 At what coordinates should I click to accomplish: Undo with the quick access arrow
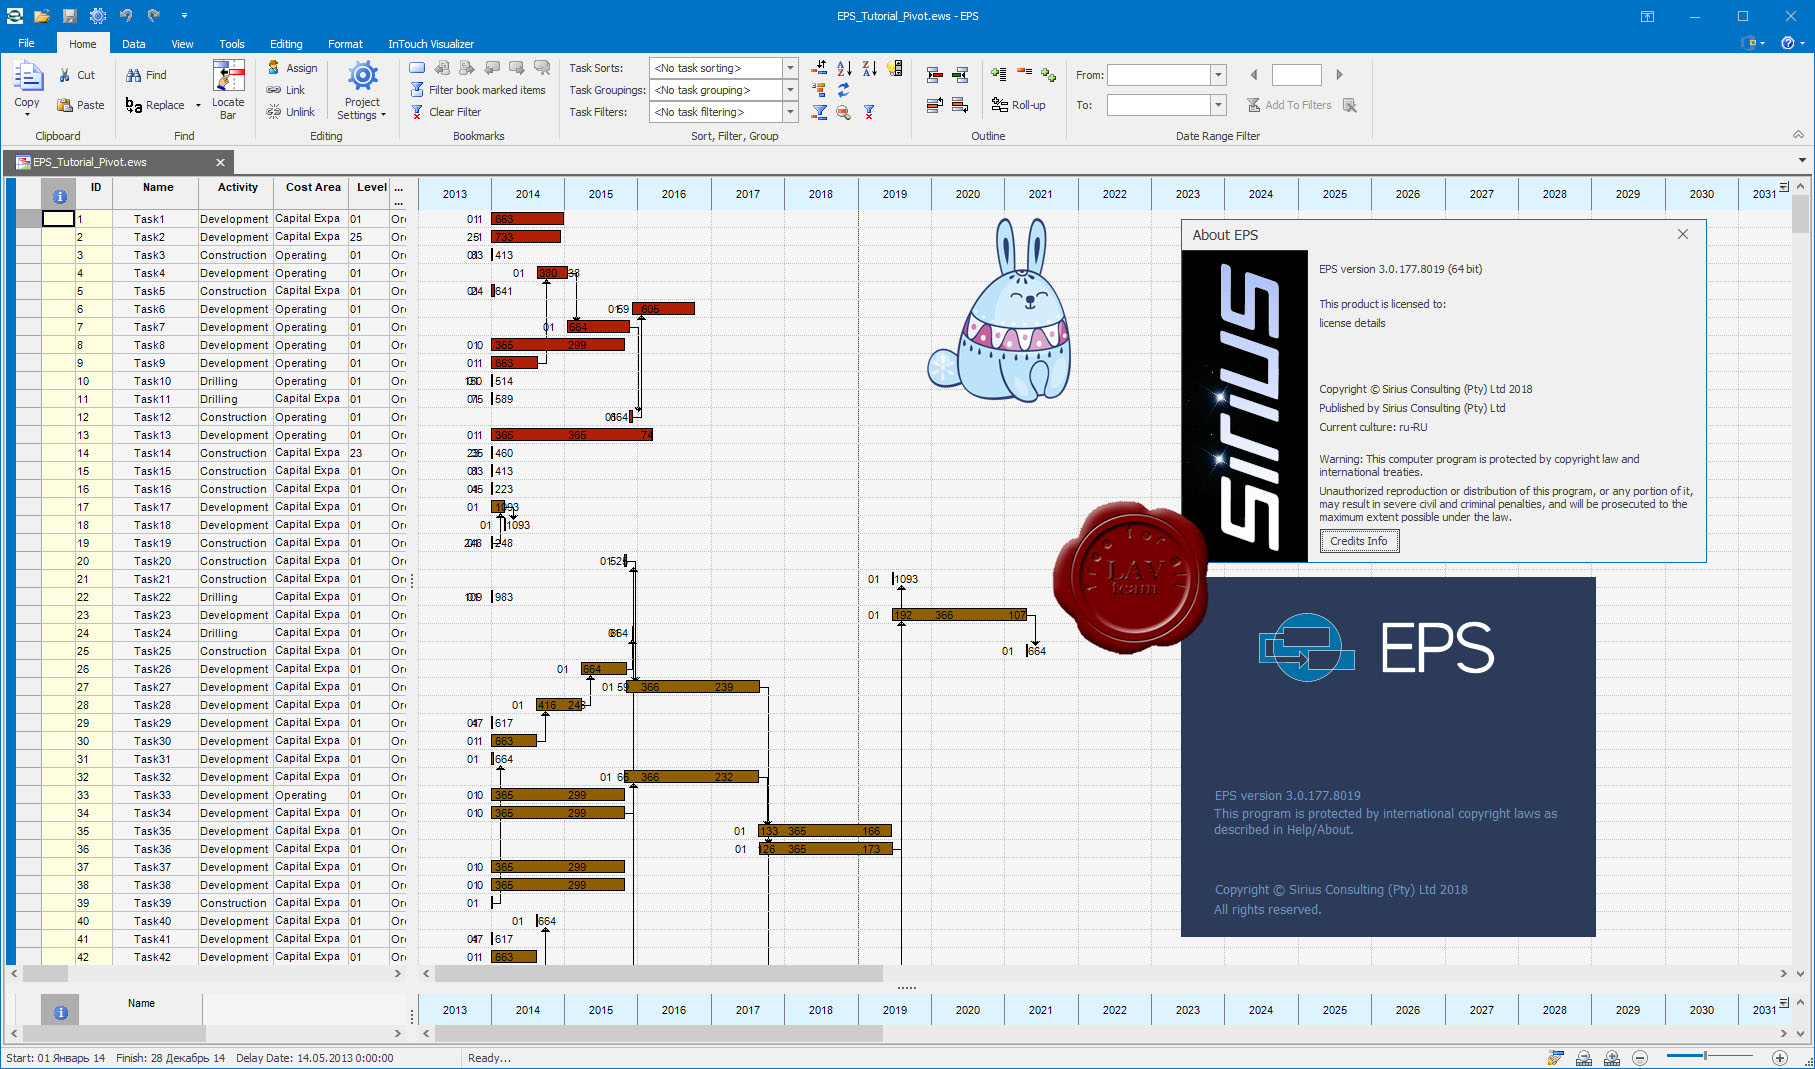(126, 16)
